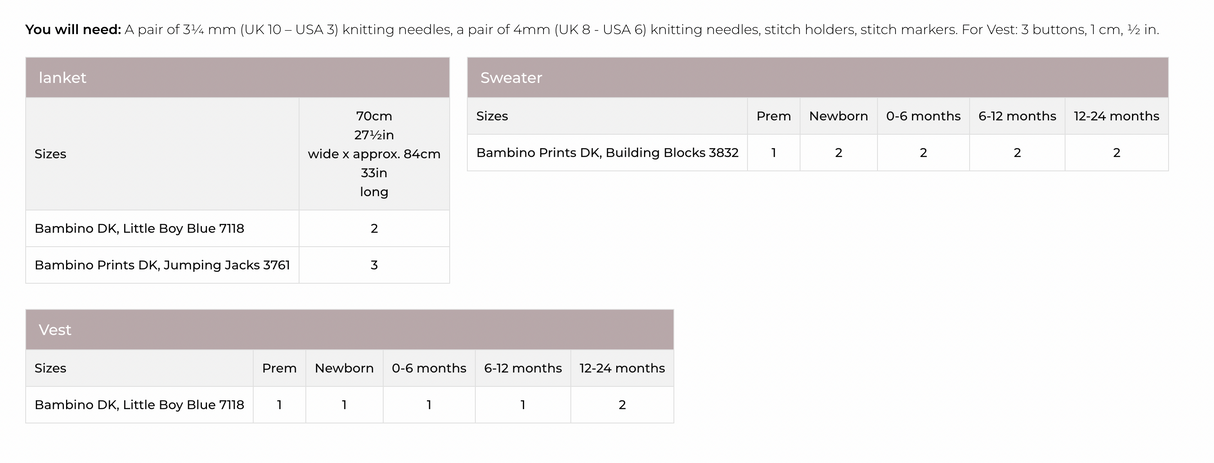The width and height of the screenshot is (1214, 463).
Task: Click the blanket dimensions cell starting with 70cm
Action: click(374, 154)
